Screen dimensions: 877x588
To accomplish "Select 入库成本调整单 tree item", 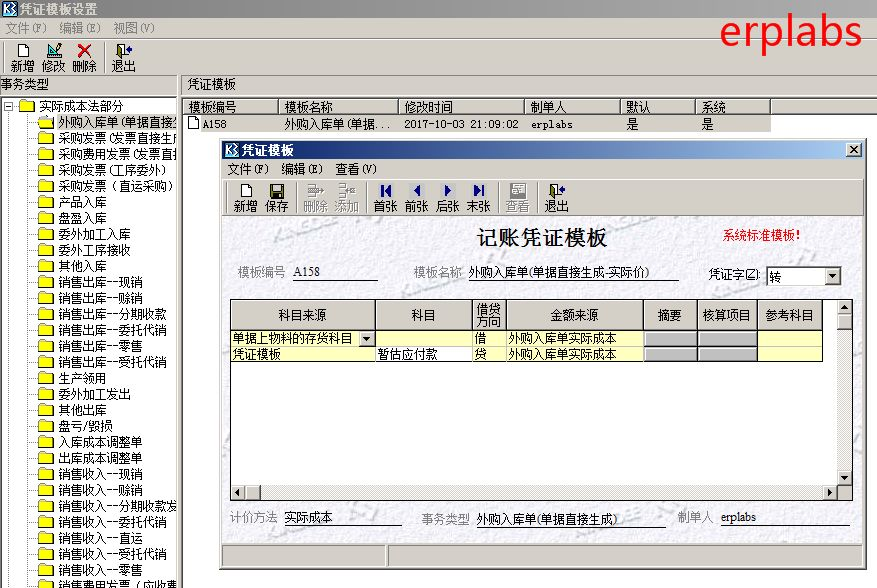I will tap(100, 442).
